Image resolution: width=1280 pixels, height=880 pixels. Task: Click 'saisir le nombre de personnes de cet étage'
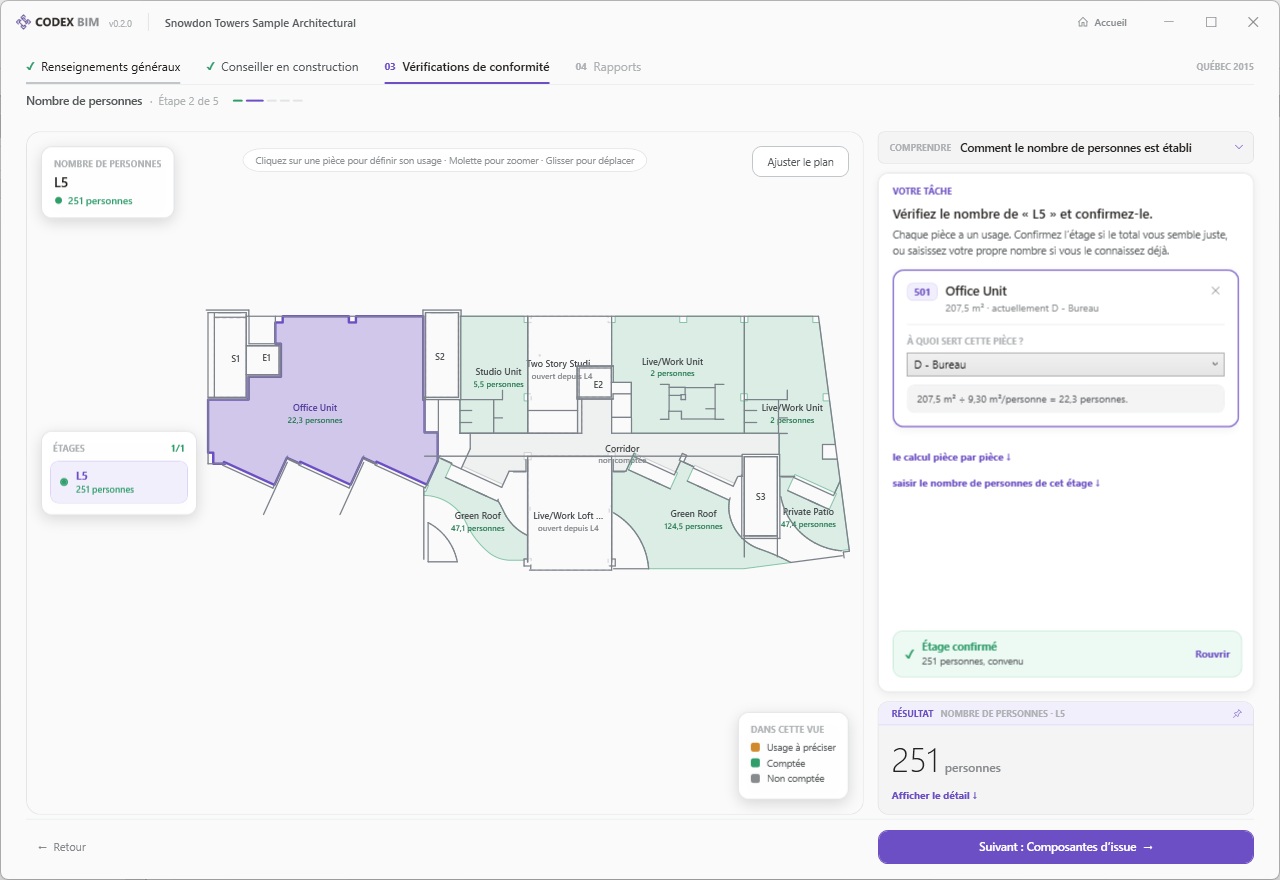point(995,483)
